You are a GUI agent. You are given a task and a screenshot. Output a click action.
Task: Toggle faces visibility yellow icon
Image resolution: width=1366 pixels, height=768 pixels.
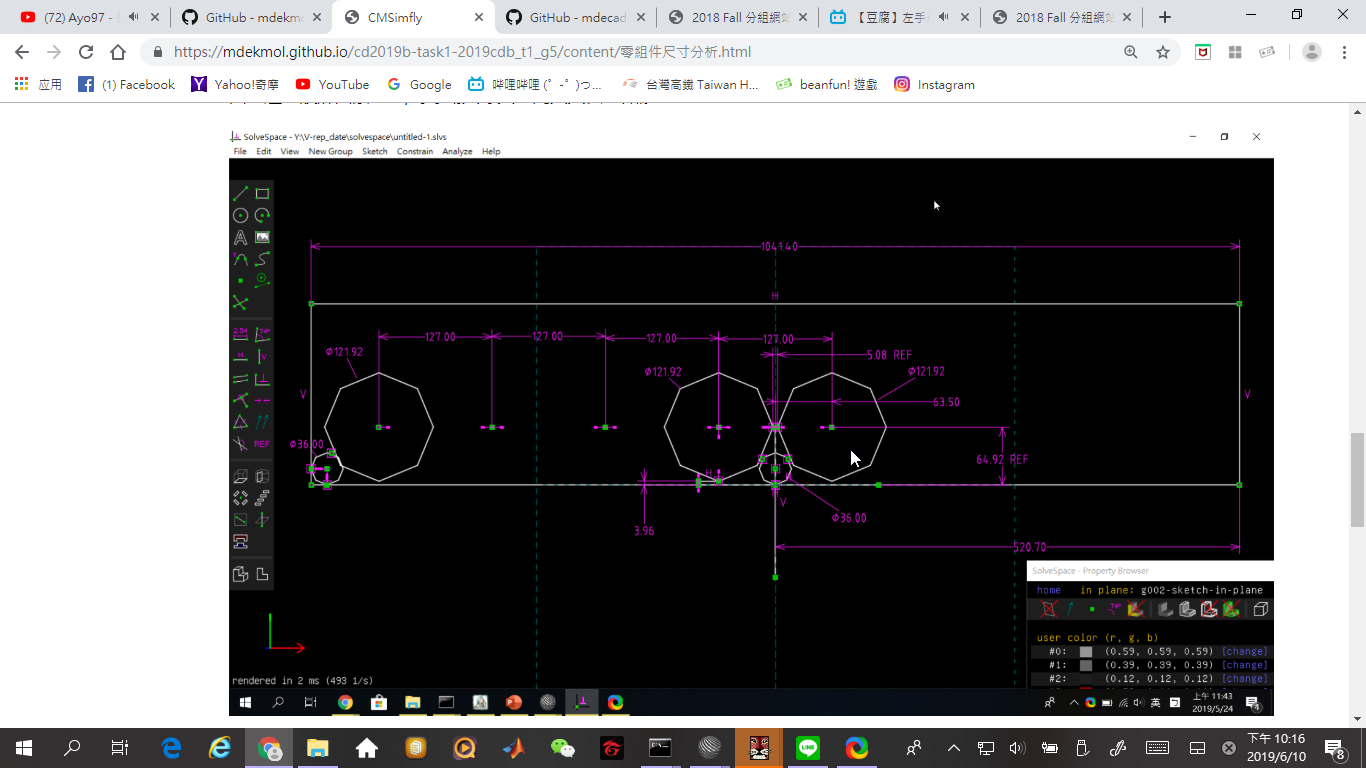click(1136, 609)
